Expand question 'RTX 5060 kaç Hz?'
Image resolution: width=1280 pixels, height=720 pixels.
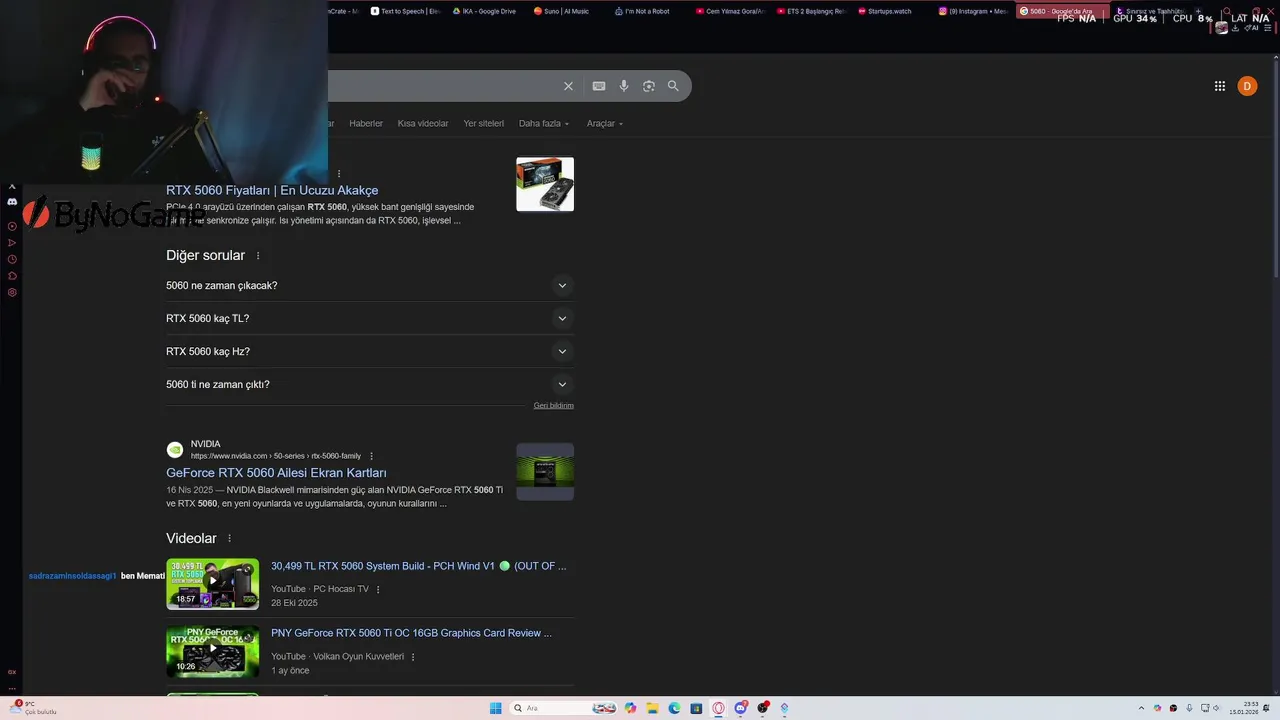pyautogui.click(x=370, y=351)
